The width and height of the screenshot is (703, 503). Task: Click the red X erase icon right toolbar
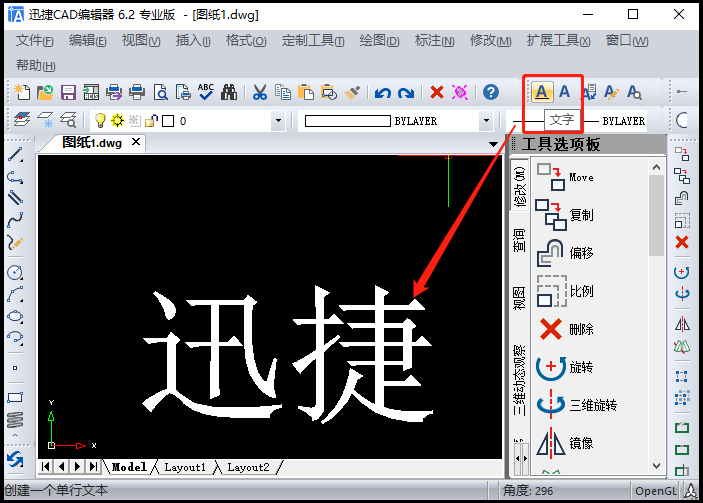(x=682, y=243)
